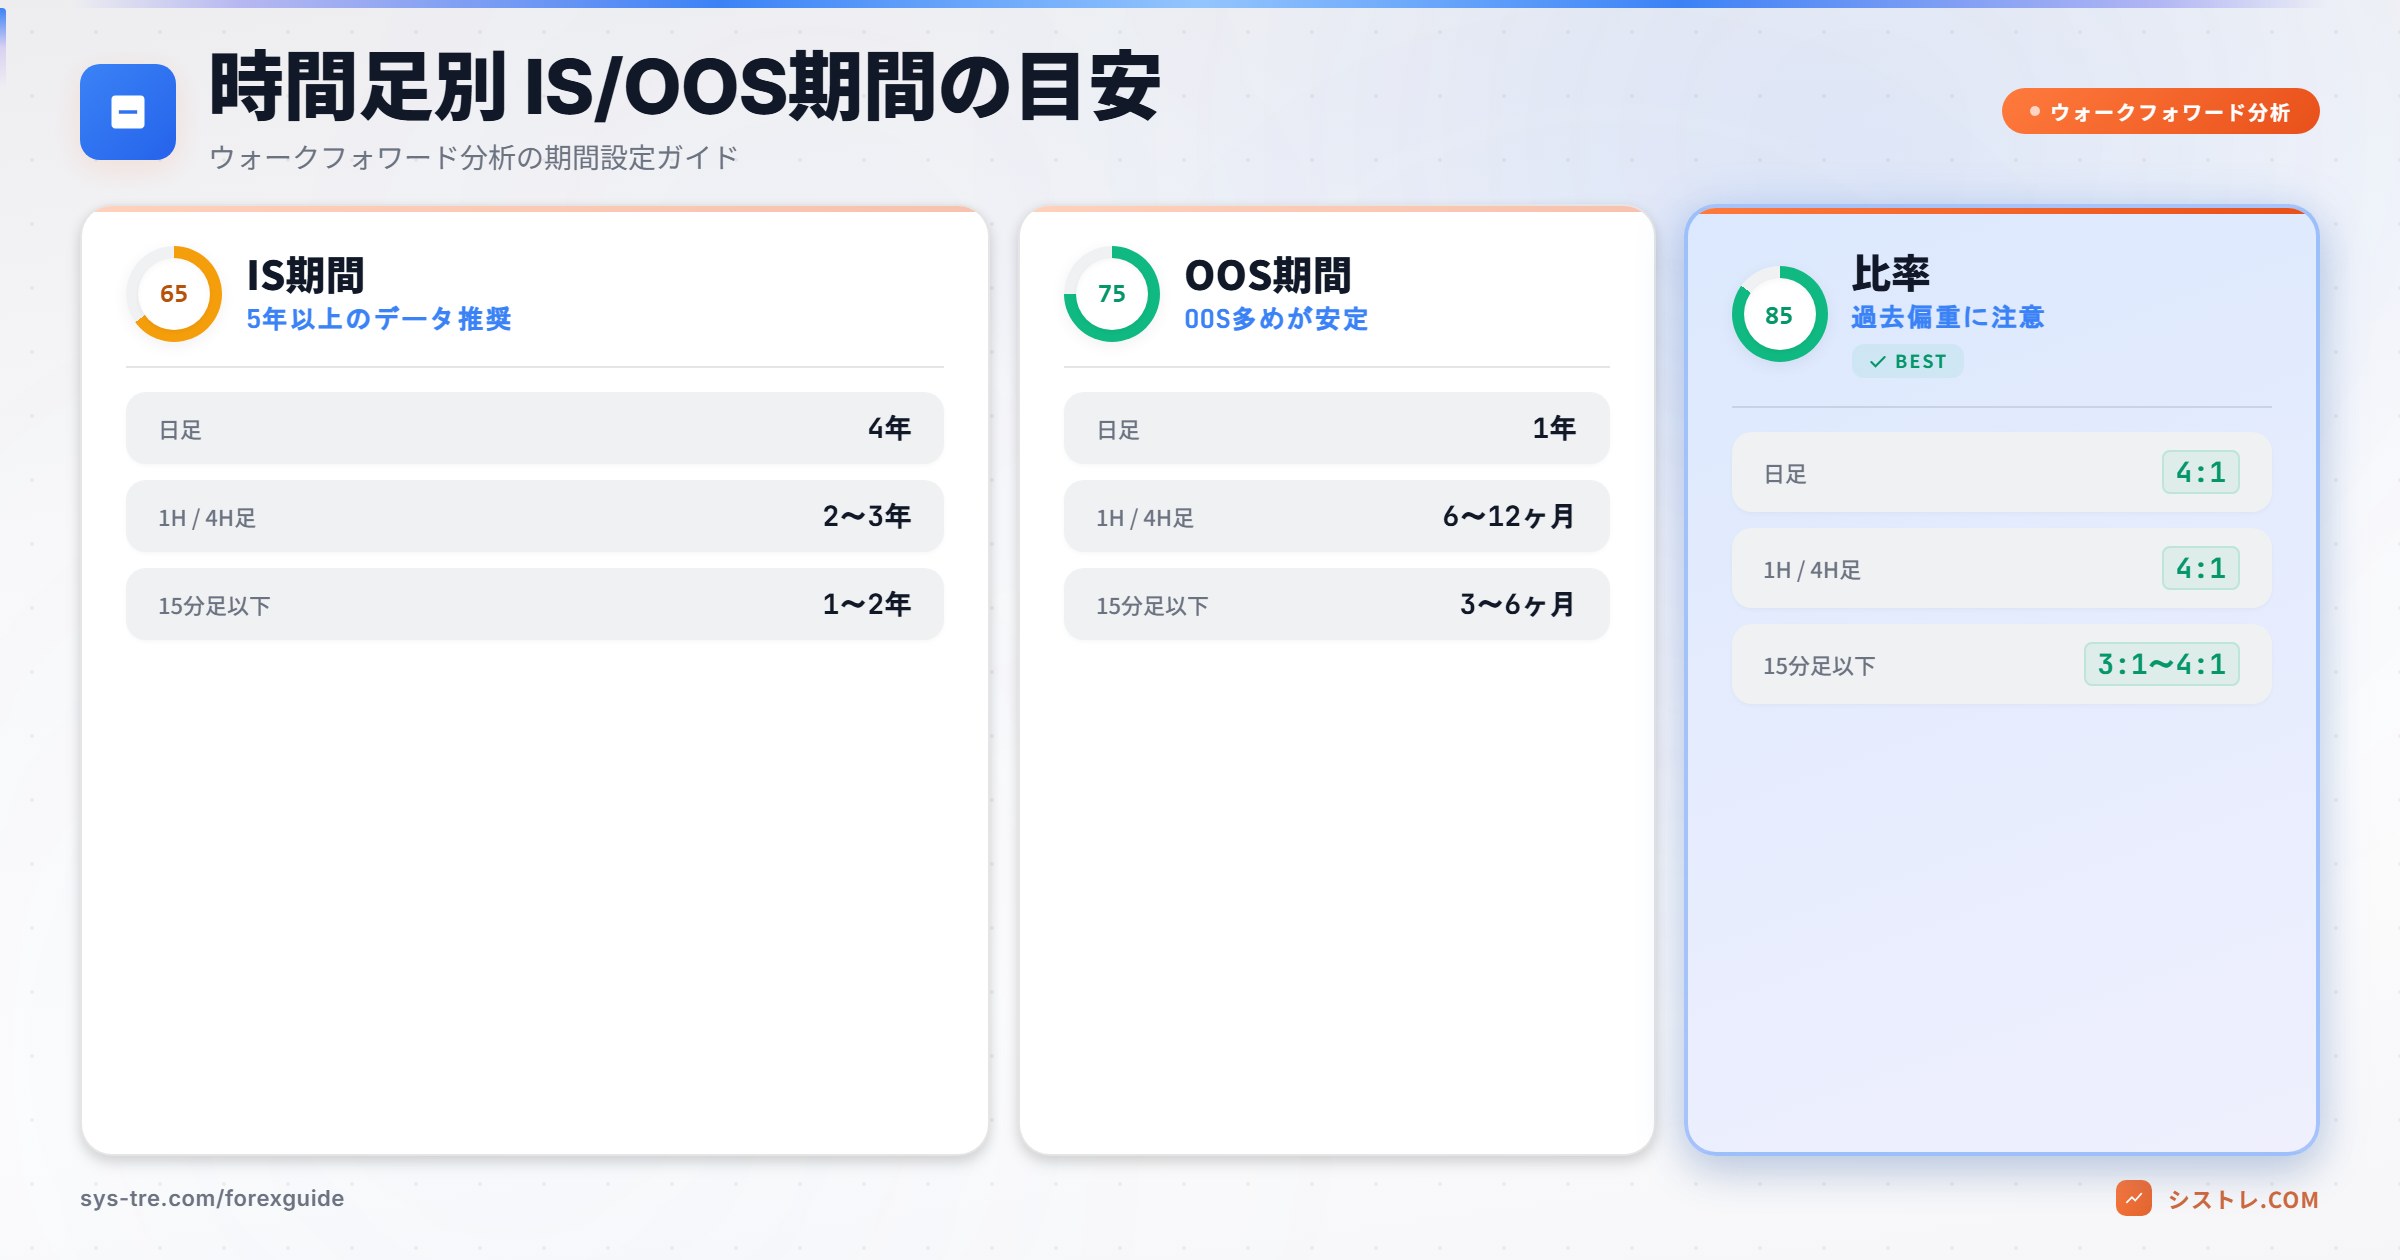
Task: Click the 65 score ring in IS期間 card
Action: (x=174, y=294)
